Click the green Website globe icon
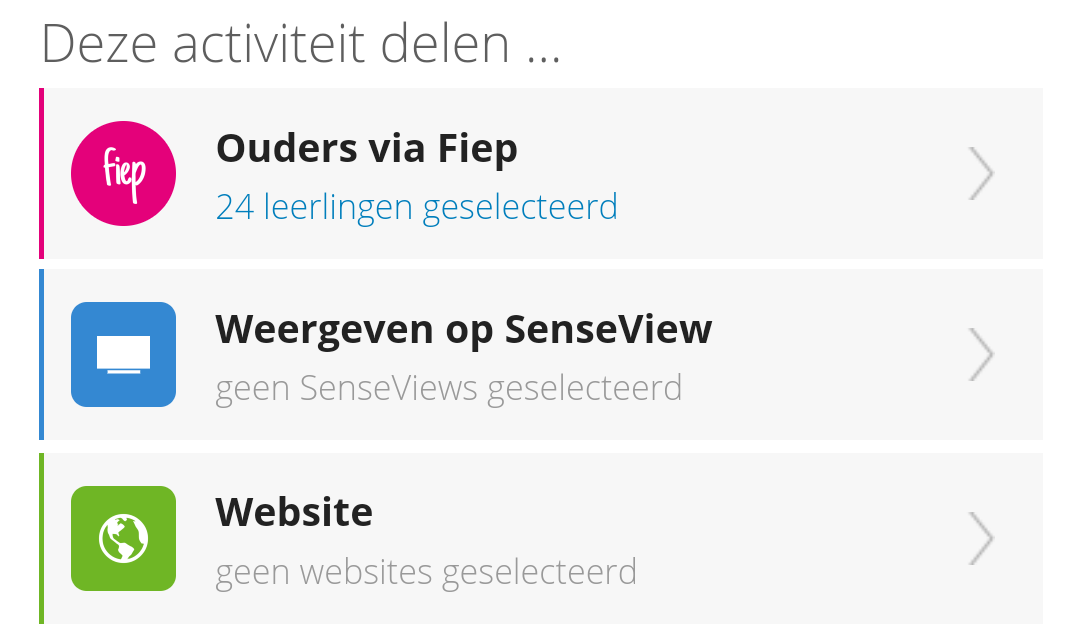The height and width of the screenshot is (644, 1080). coord(123,538)
